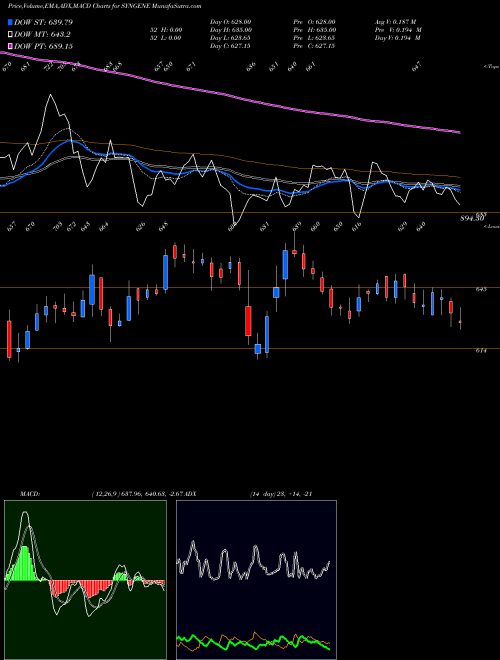
Task: Open the green MACD histogram panel
Action: pyautogui.click(x=85, y=580)
